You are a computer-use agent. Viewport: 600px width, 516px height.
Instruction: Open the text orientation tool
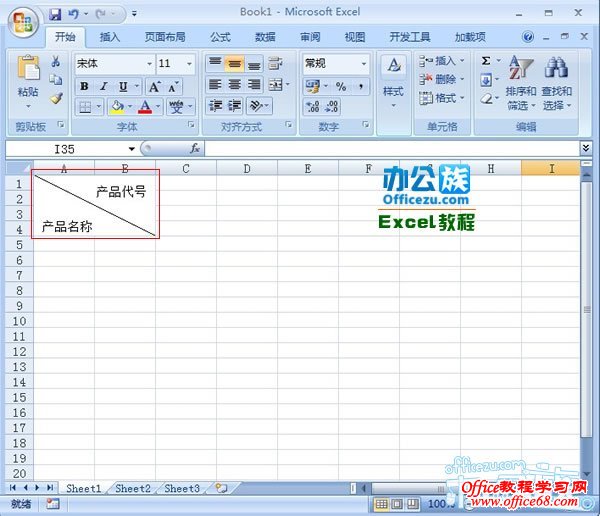click(256, 106)
